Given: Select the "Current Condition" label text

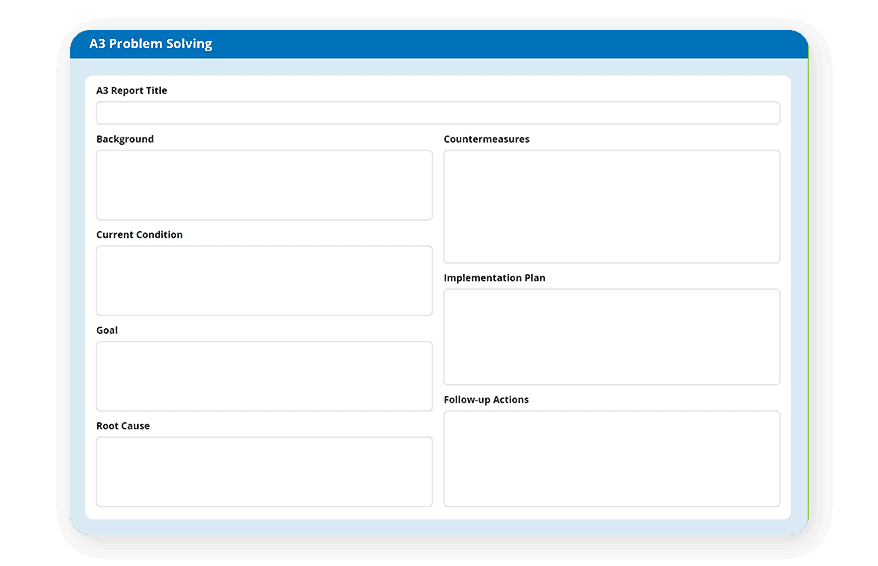Looking at the screenshot, I should click(139, 235).
